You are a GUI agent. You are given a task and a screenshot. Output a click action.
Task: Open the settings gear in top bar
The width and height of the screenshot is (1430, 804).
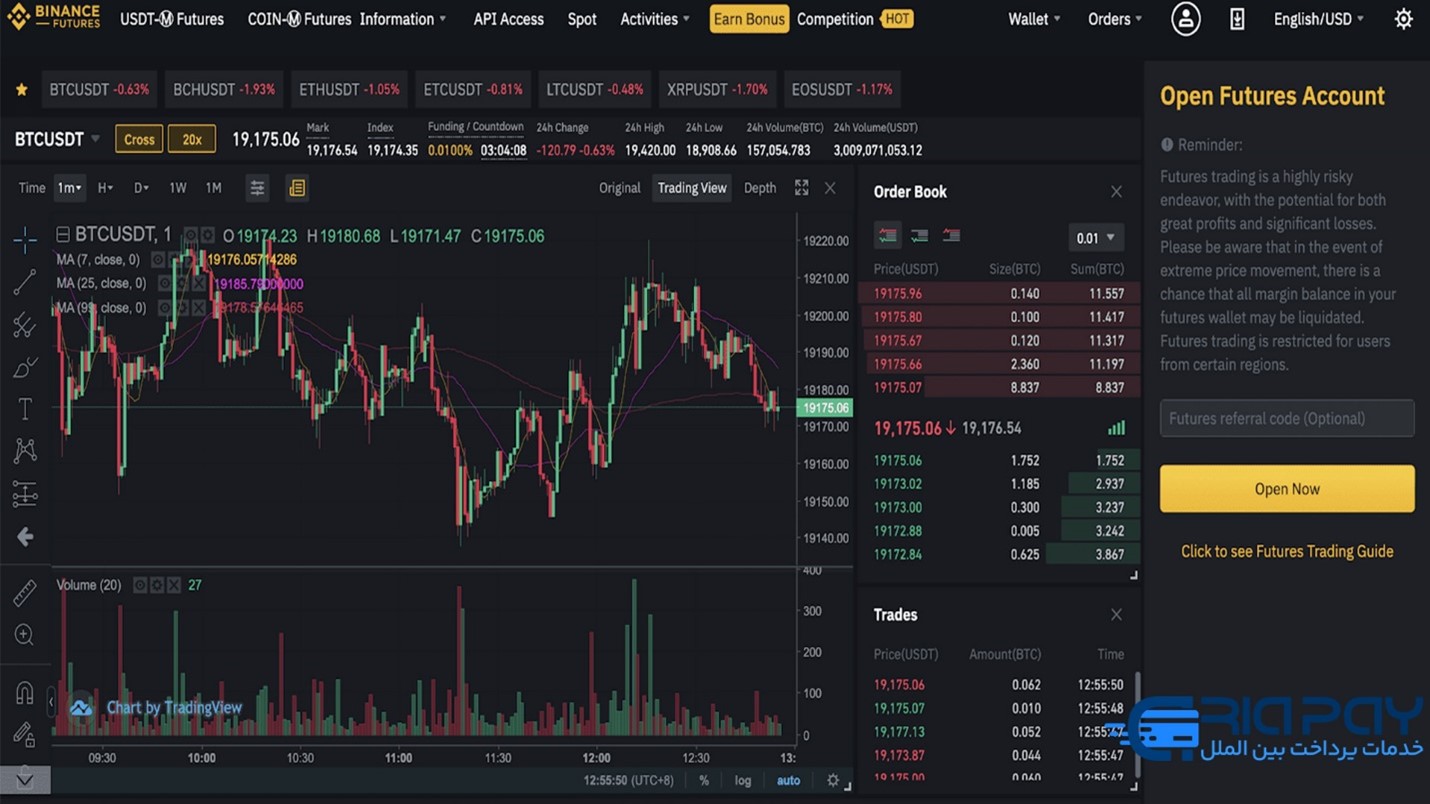[x=1404, y=19]
